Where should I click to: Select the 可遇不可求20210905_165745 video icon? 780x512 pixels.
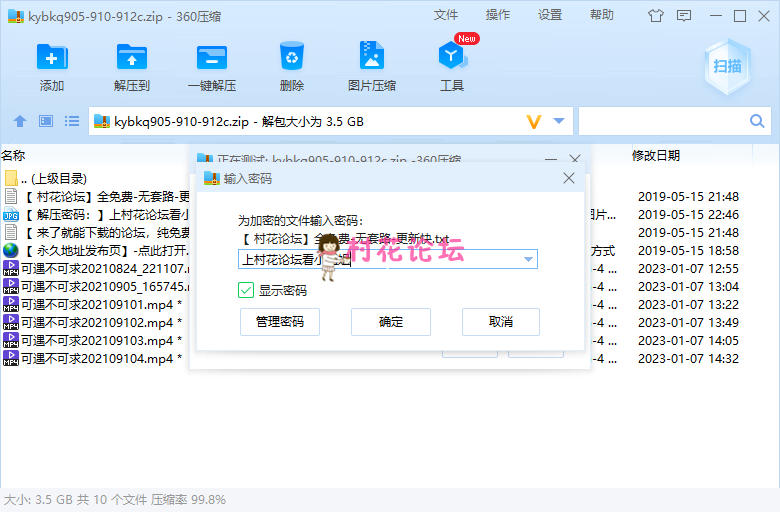[11, 286]
